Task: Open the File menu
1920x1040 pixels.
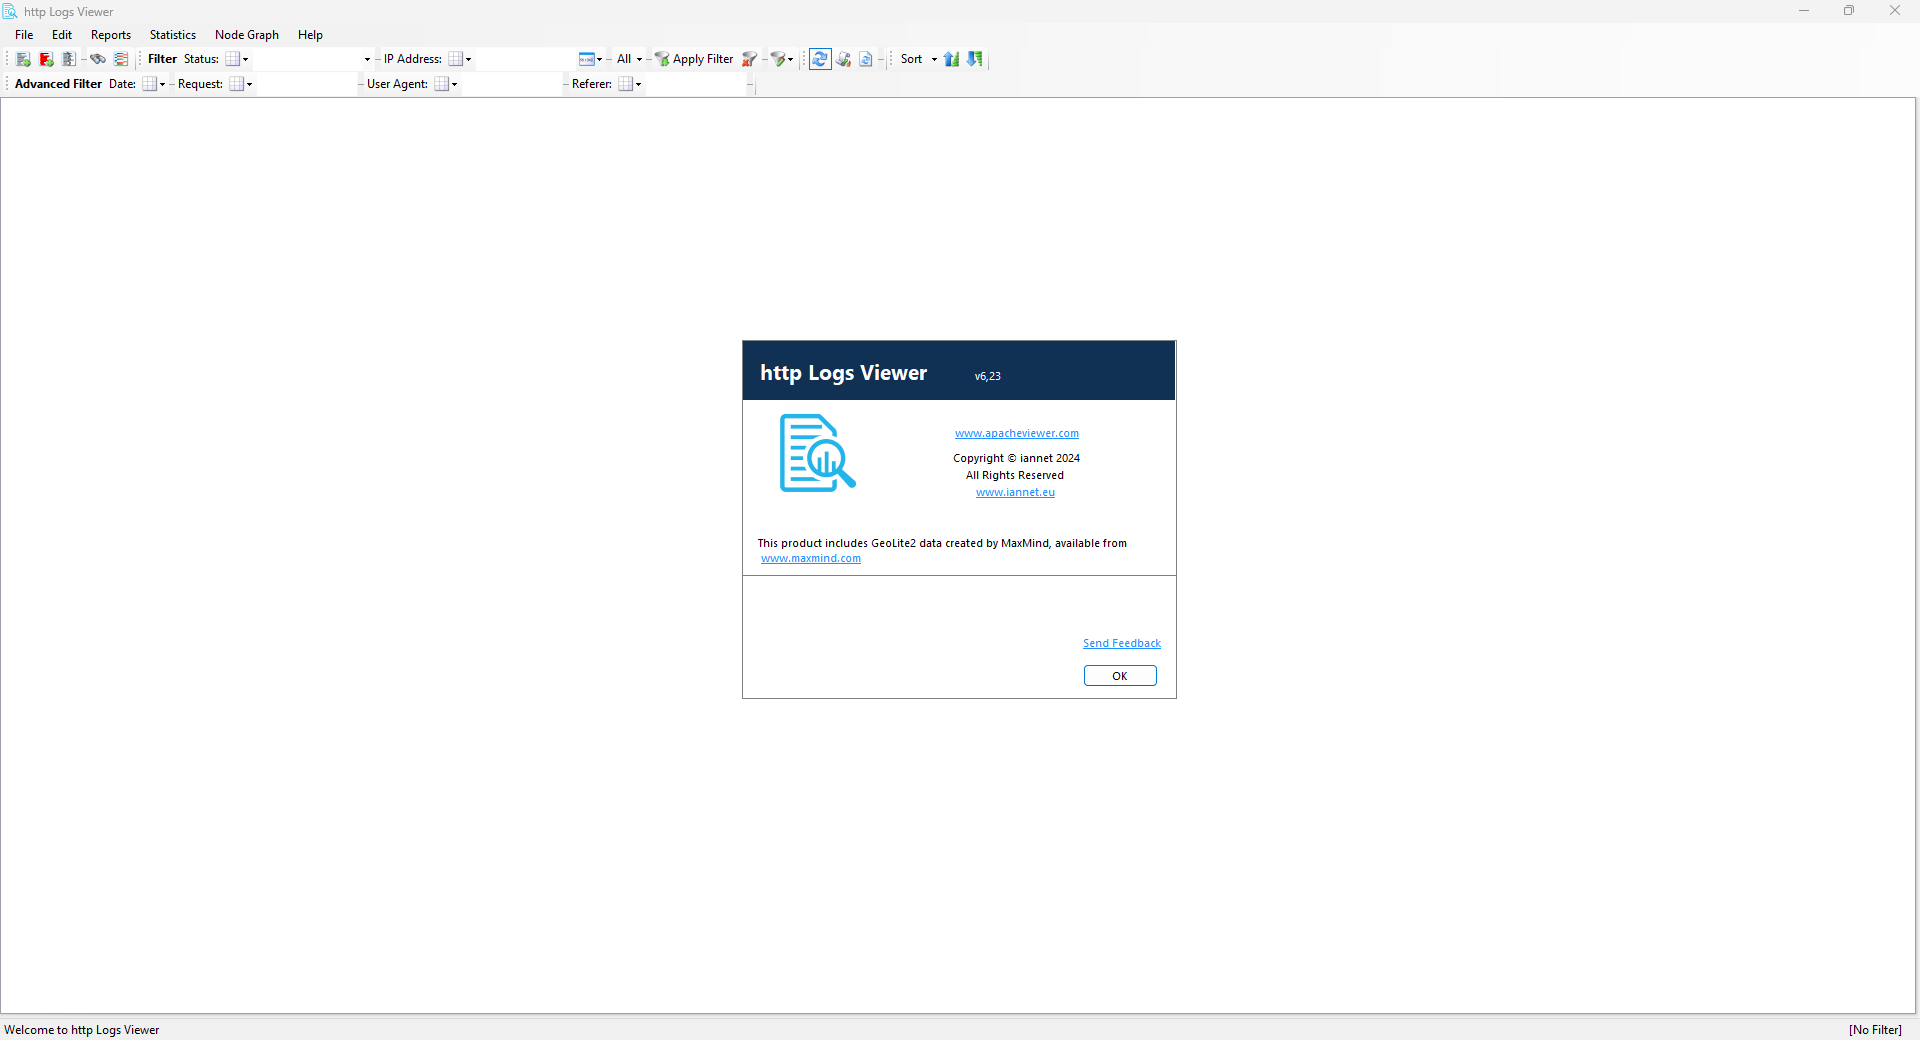Action: click(24, 35)
